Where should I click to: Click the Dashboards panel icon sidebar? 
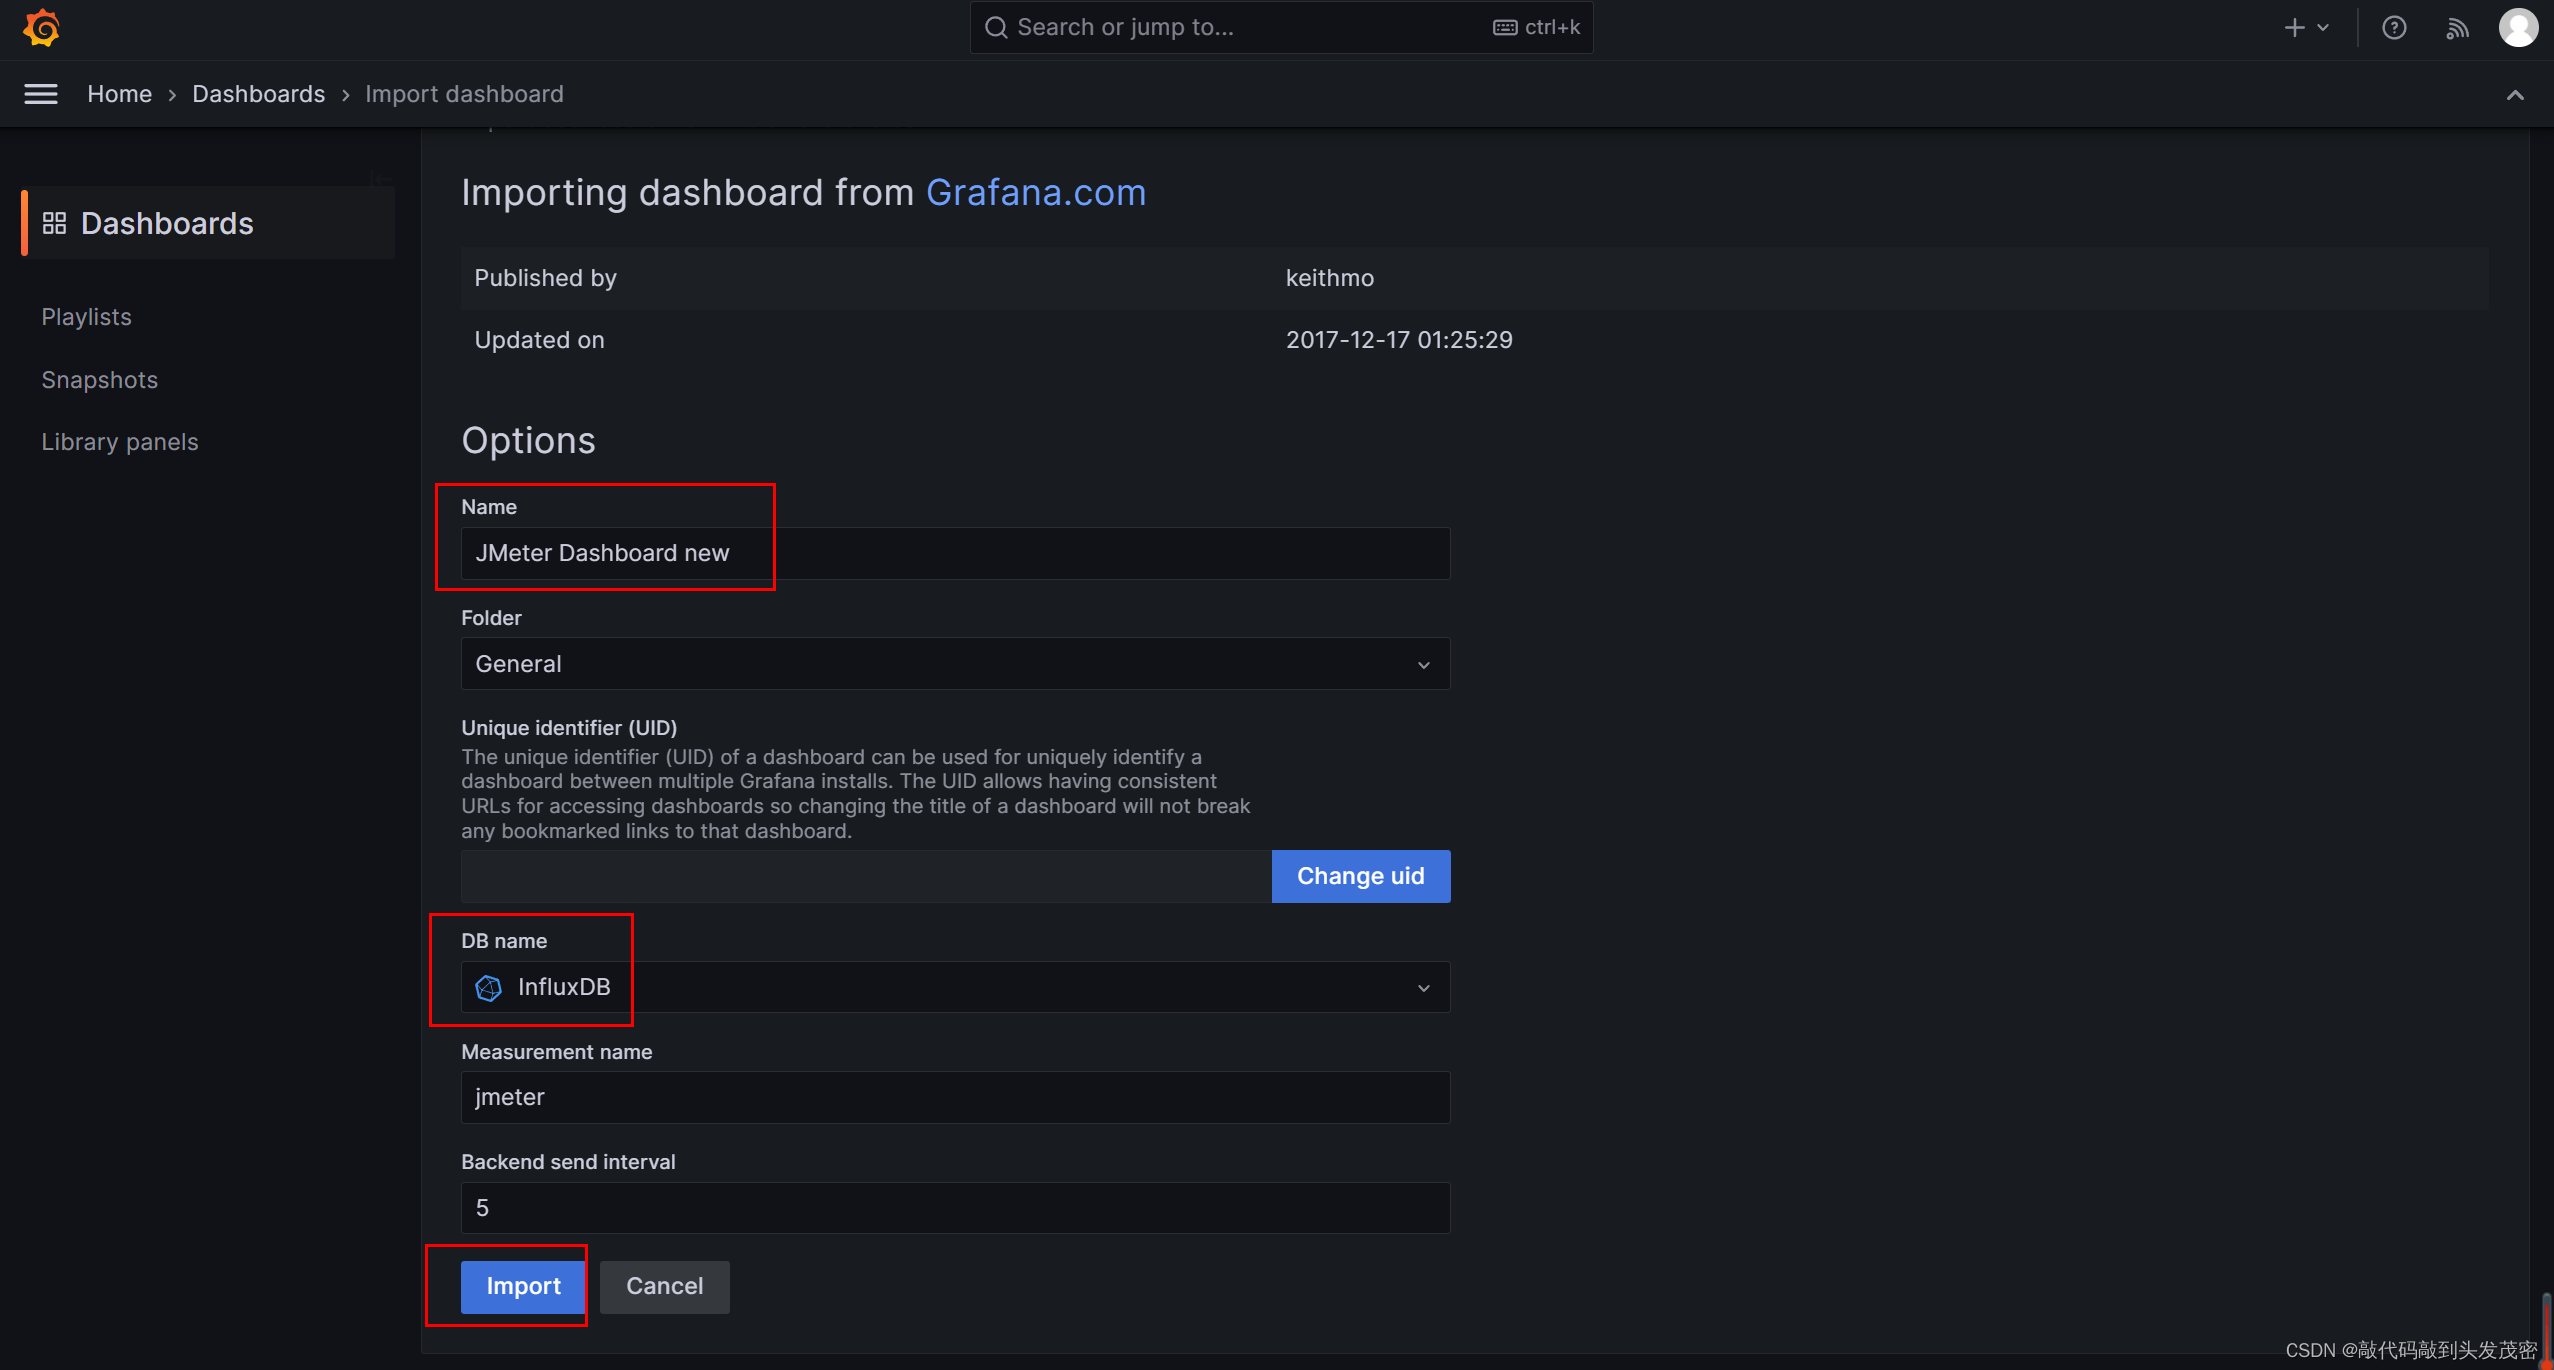coord(54,223)
